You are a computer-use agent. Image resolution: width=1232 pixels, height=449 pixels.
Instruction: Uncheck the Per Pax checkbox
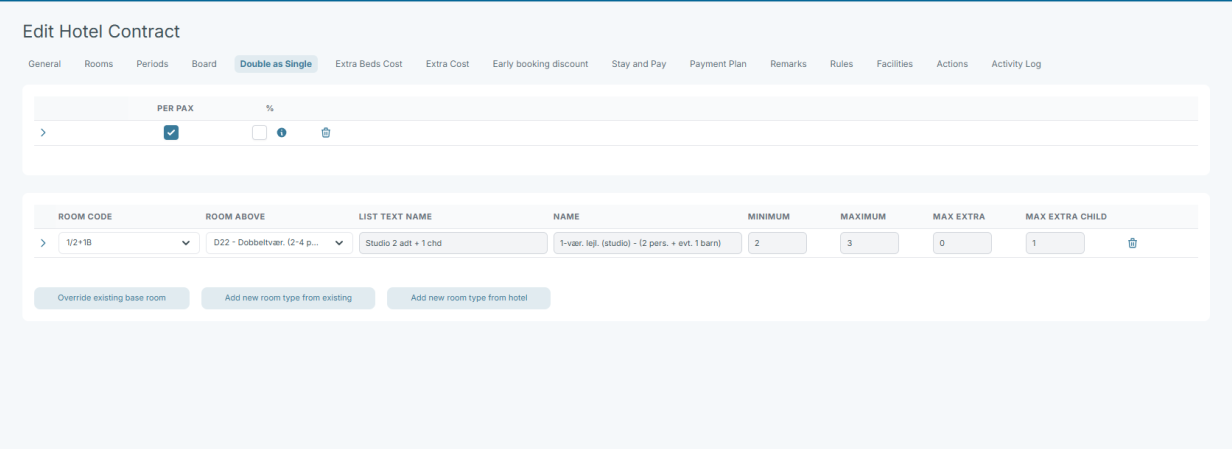171,133
